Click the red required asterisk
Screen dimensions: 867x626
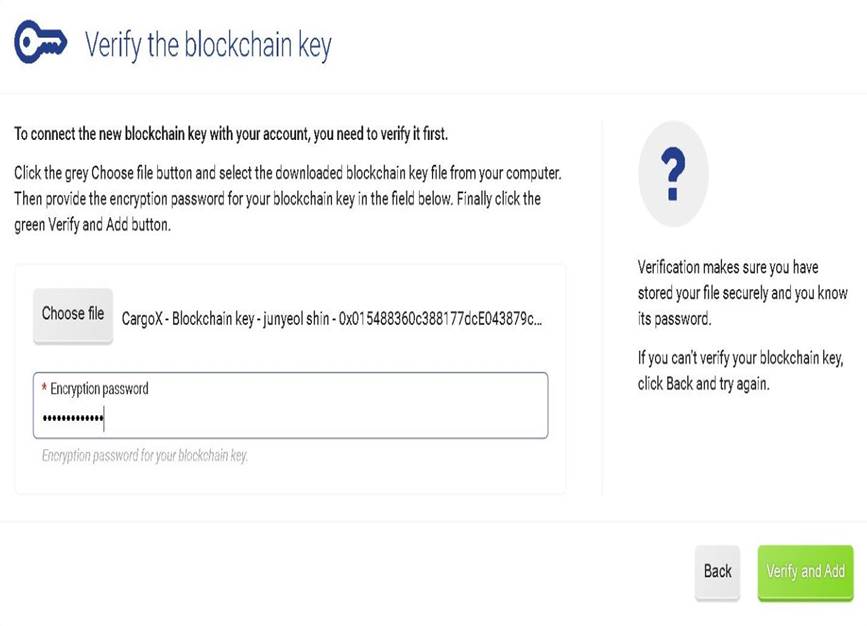click(x=44, y=388)
